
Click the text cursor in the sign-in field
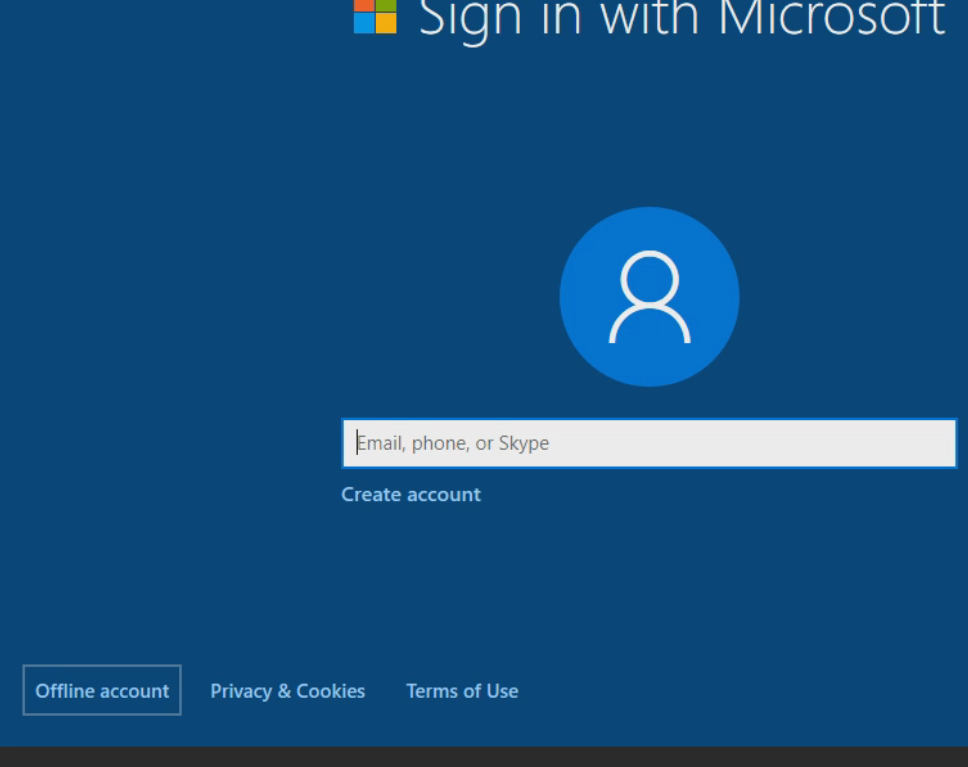click(x=357, y=443)
